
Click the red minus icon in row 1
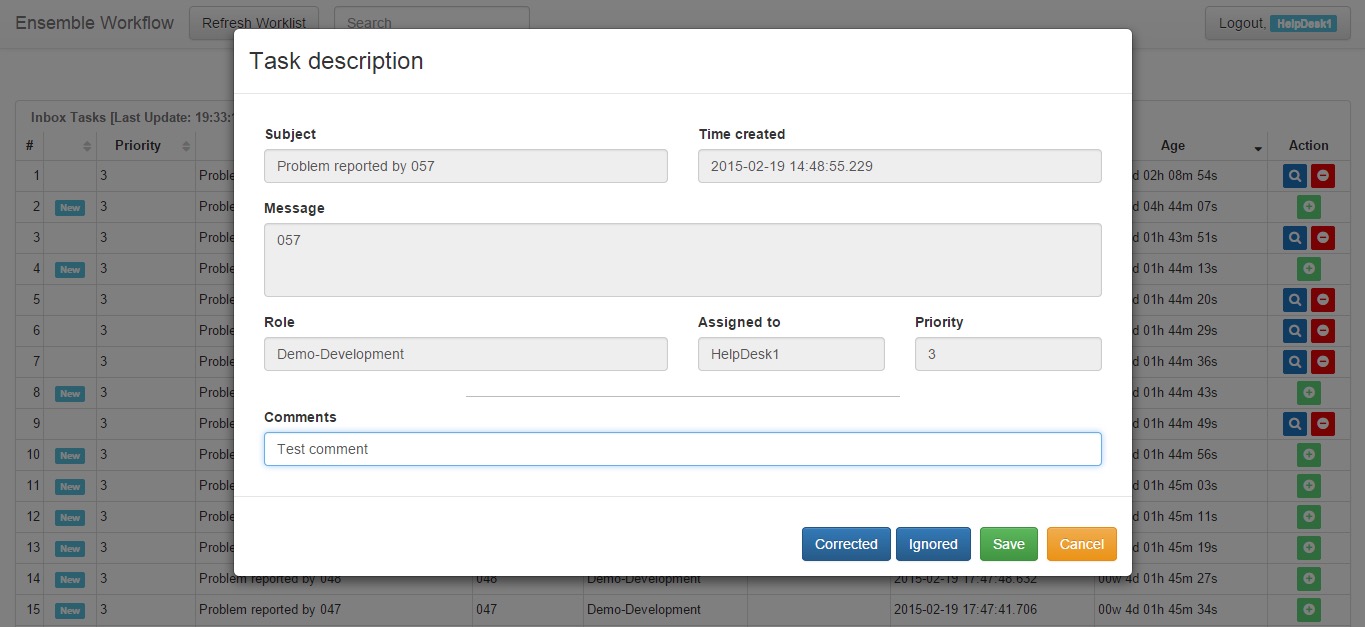1323,176
